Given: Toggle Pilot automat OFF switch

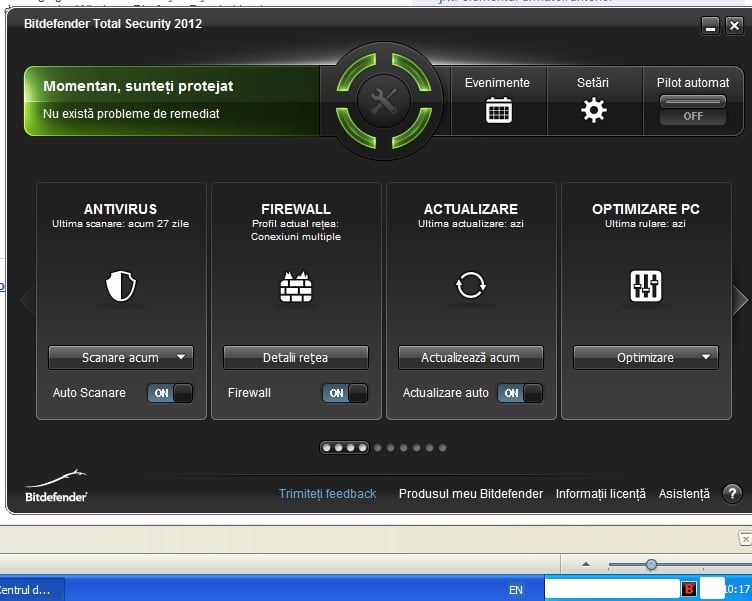Looking at the screenshot, I should pyautogui.click(x=693, y=110).
